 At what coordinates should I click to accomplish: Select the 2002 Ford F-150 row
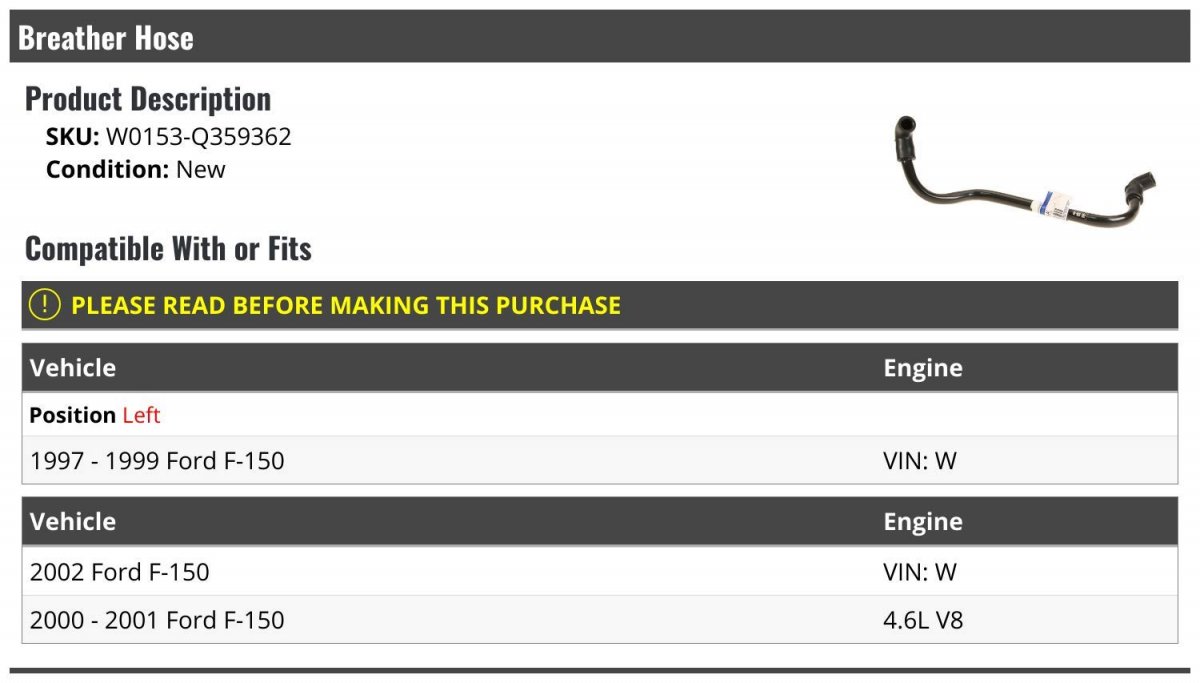click(600, 572)
